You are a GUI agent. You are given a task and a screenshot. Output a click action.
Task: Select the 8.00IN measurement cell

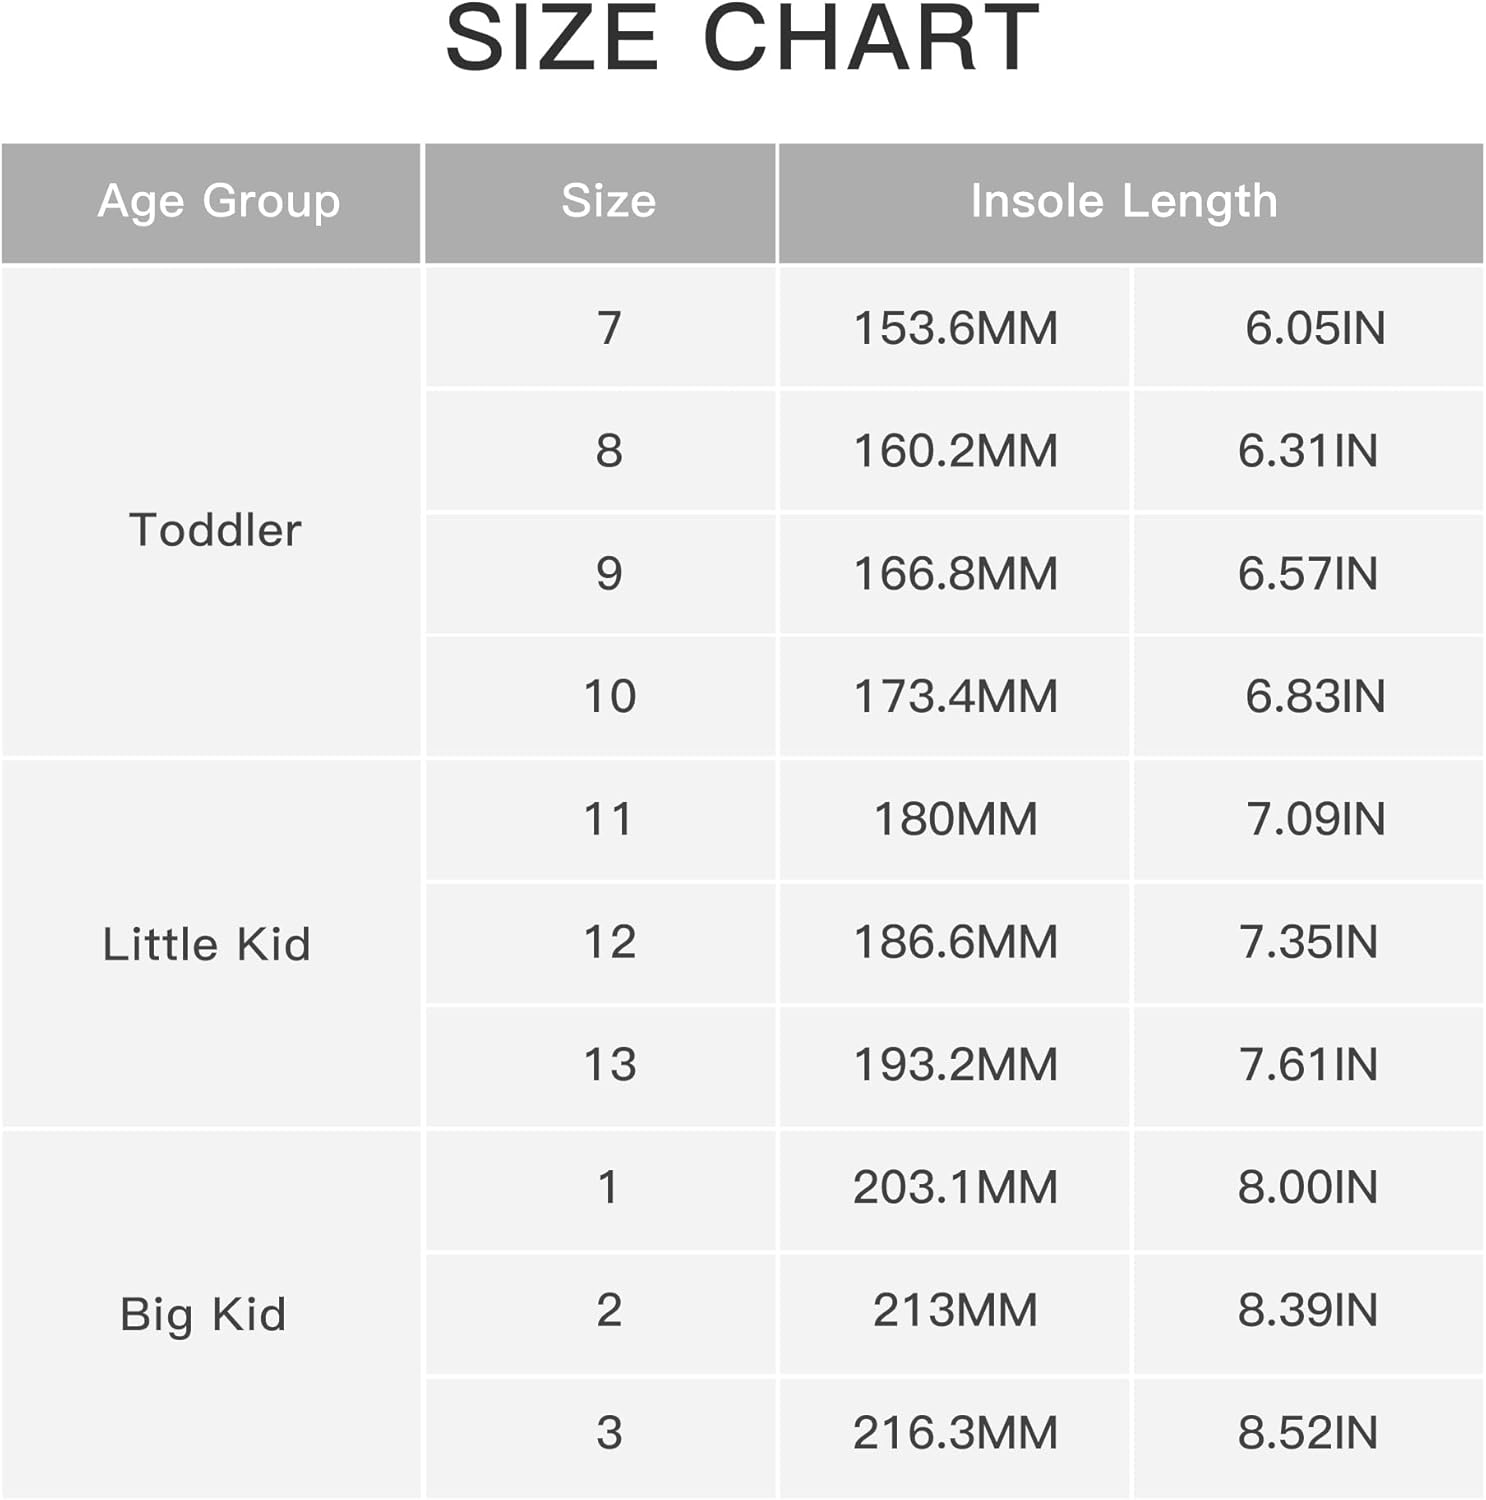tap(1307, 1187)
